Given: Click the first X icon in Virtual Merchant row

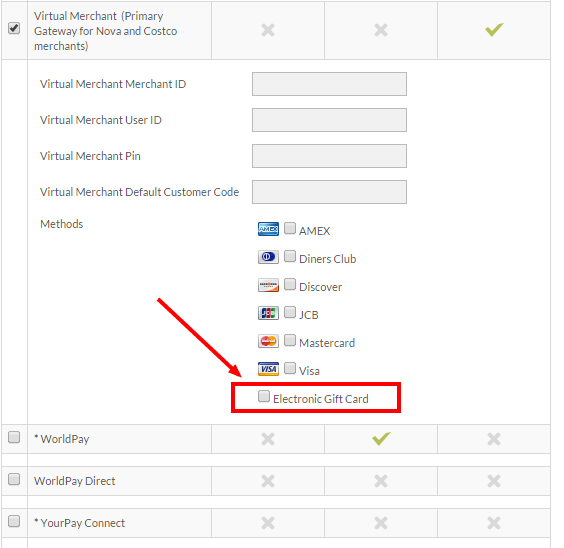Looking at the screenshot, I should click(x=268, y=30).
